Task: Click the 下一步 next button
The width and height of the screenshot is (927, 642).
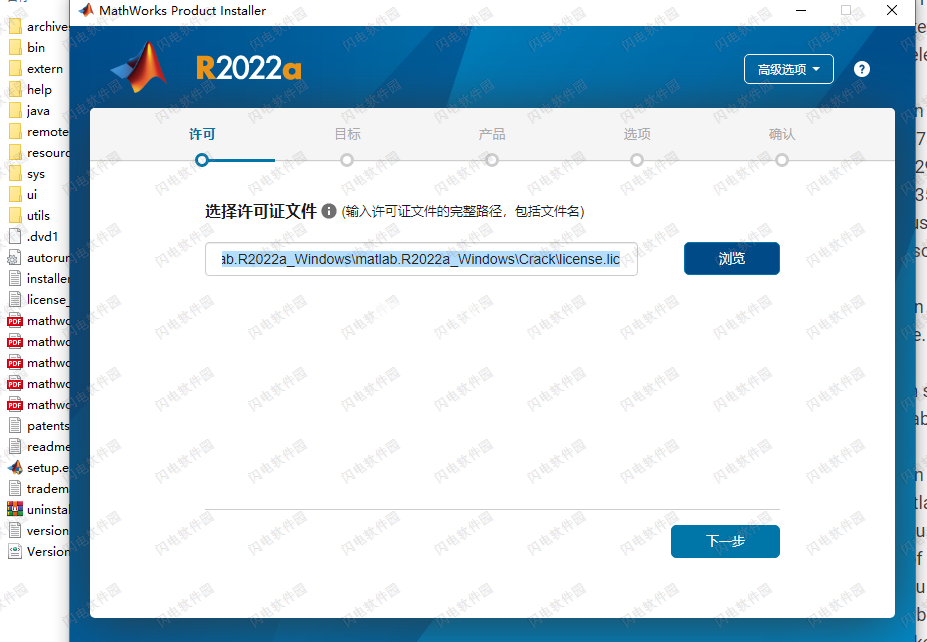Action: (x=725, y=541)
